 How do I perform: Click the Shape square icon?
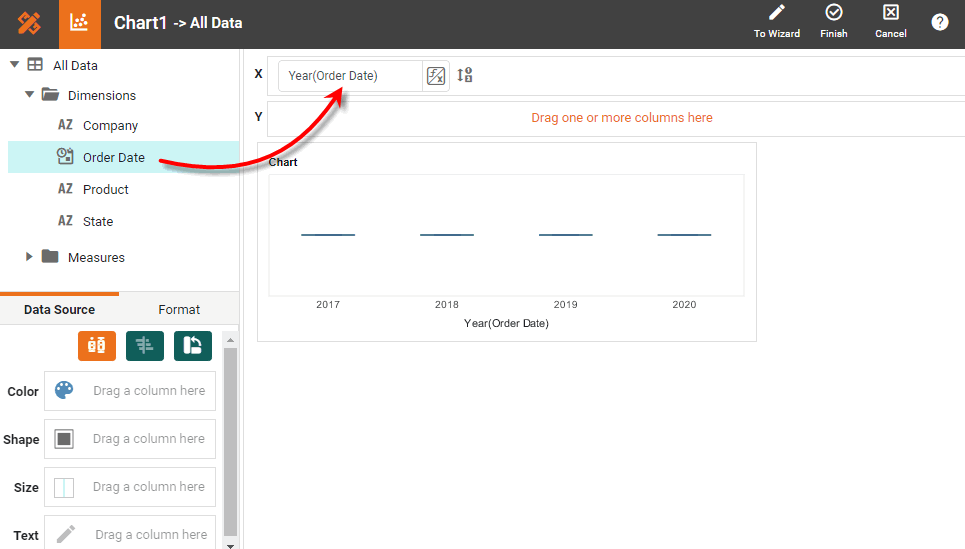[x=64, y=439]
